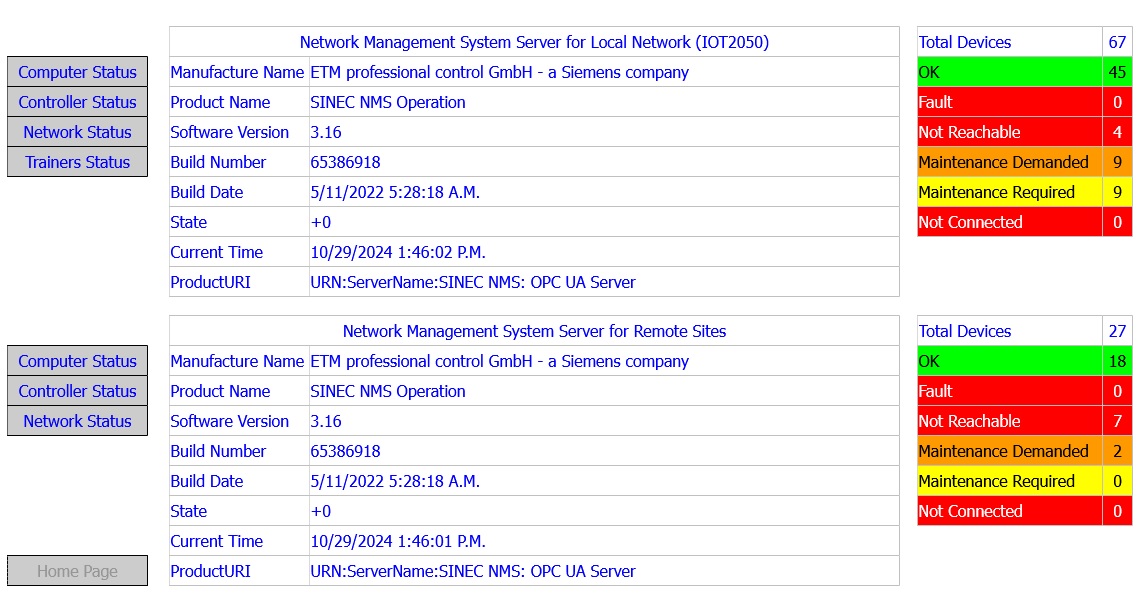The width and height of the screenshot is (1146, 595).
Task: Open Network Status for the Remote Sites server
Action: (77, 421)
